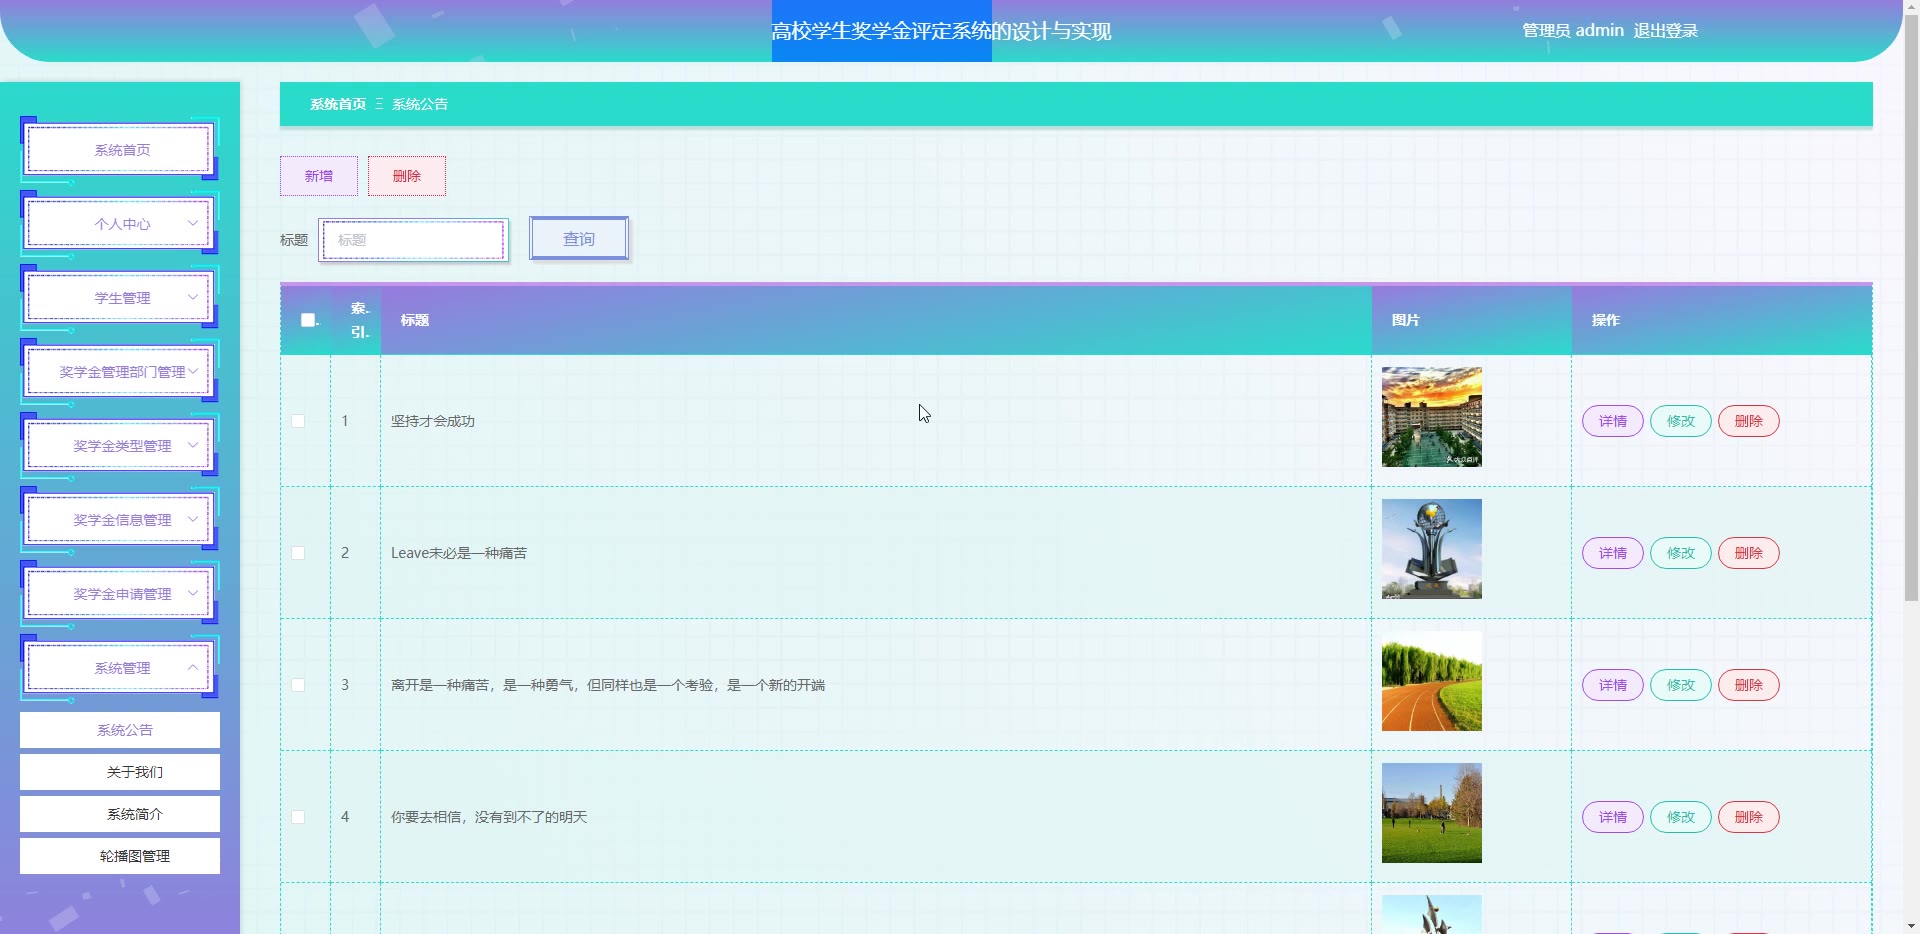This screenshot has width=1920, height=934.
Task: Check the box for row 你要去相信
Action: 298,817
